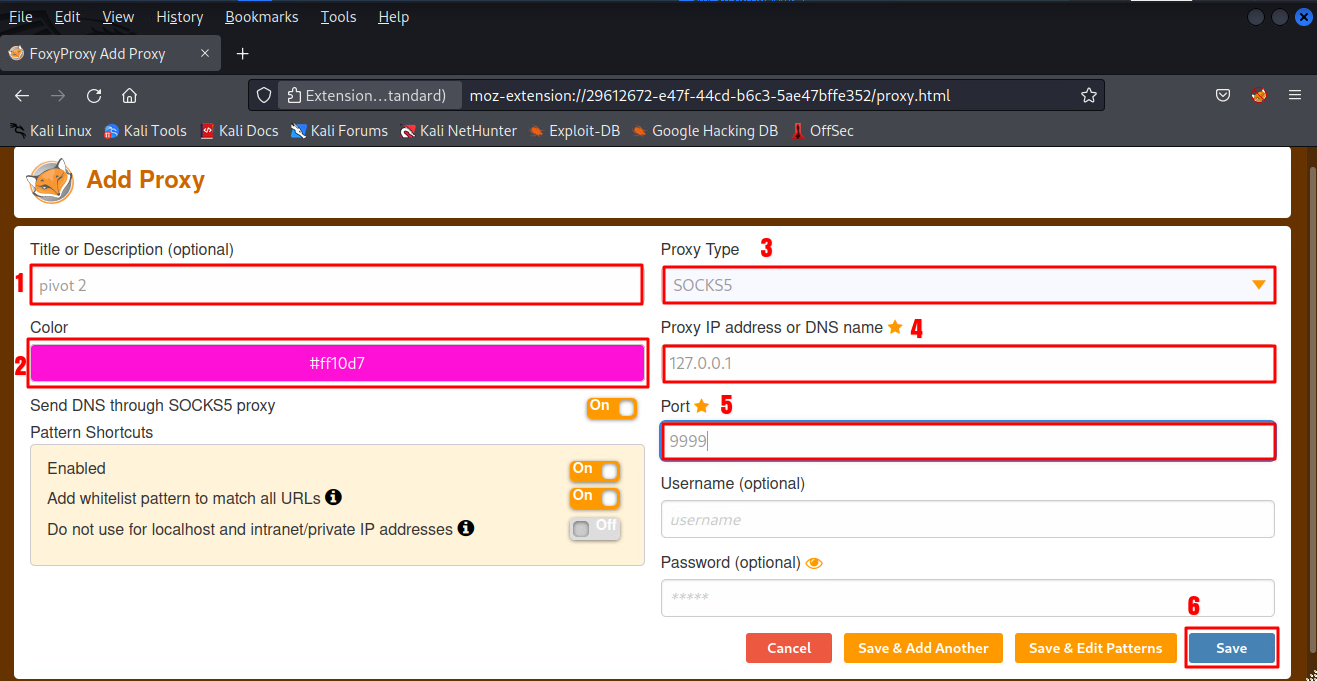Open new tab with plus button
The width and height of the screenshot is (1317, 681).
[x=242, y=54]
